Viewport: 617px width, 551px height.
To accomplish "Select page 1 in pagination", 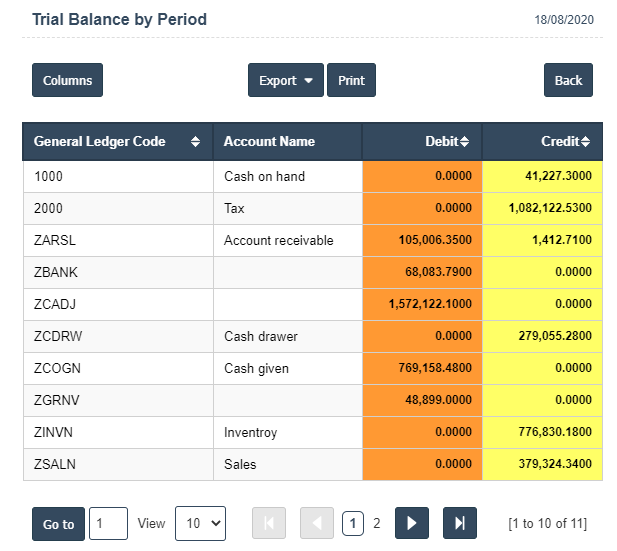I will click(x=352, y=523).
